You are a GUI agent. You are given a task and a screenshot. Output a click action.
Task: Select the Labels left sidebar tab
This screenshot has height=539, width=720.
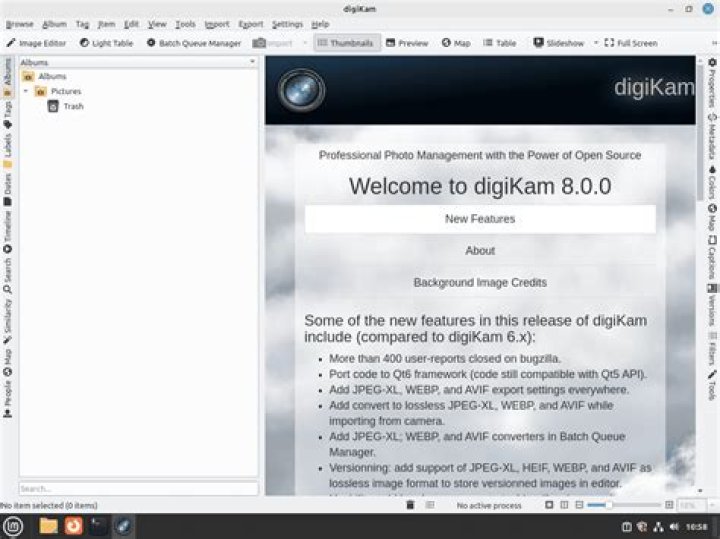coord(7,152)
